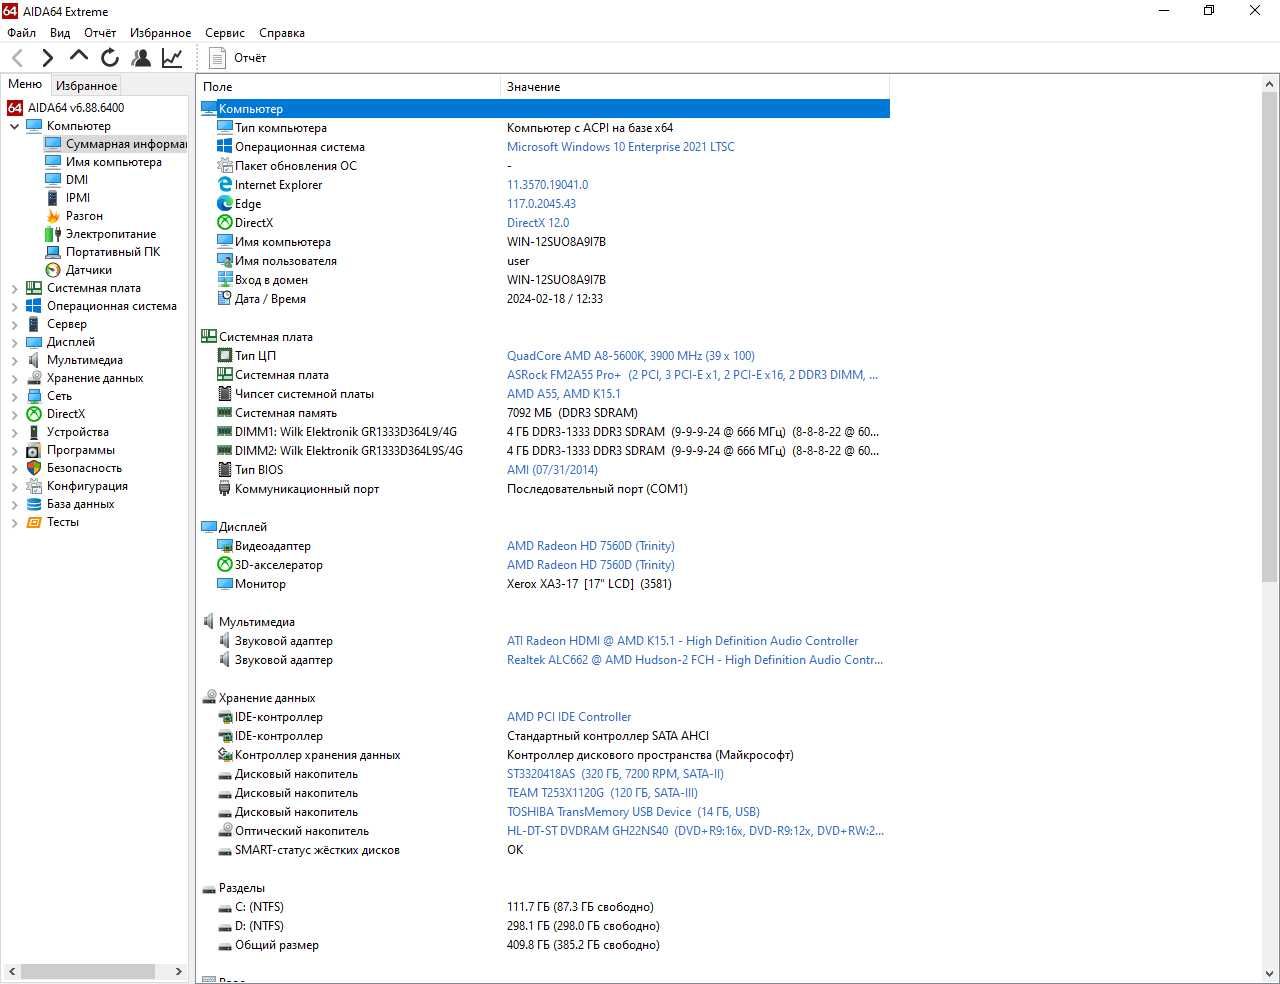This screenshot has height=984, width=1280.
Task: Open the DirectX 12.0 link
Action: coord(538,223)
